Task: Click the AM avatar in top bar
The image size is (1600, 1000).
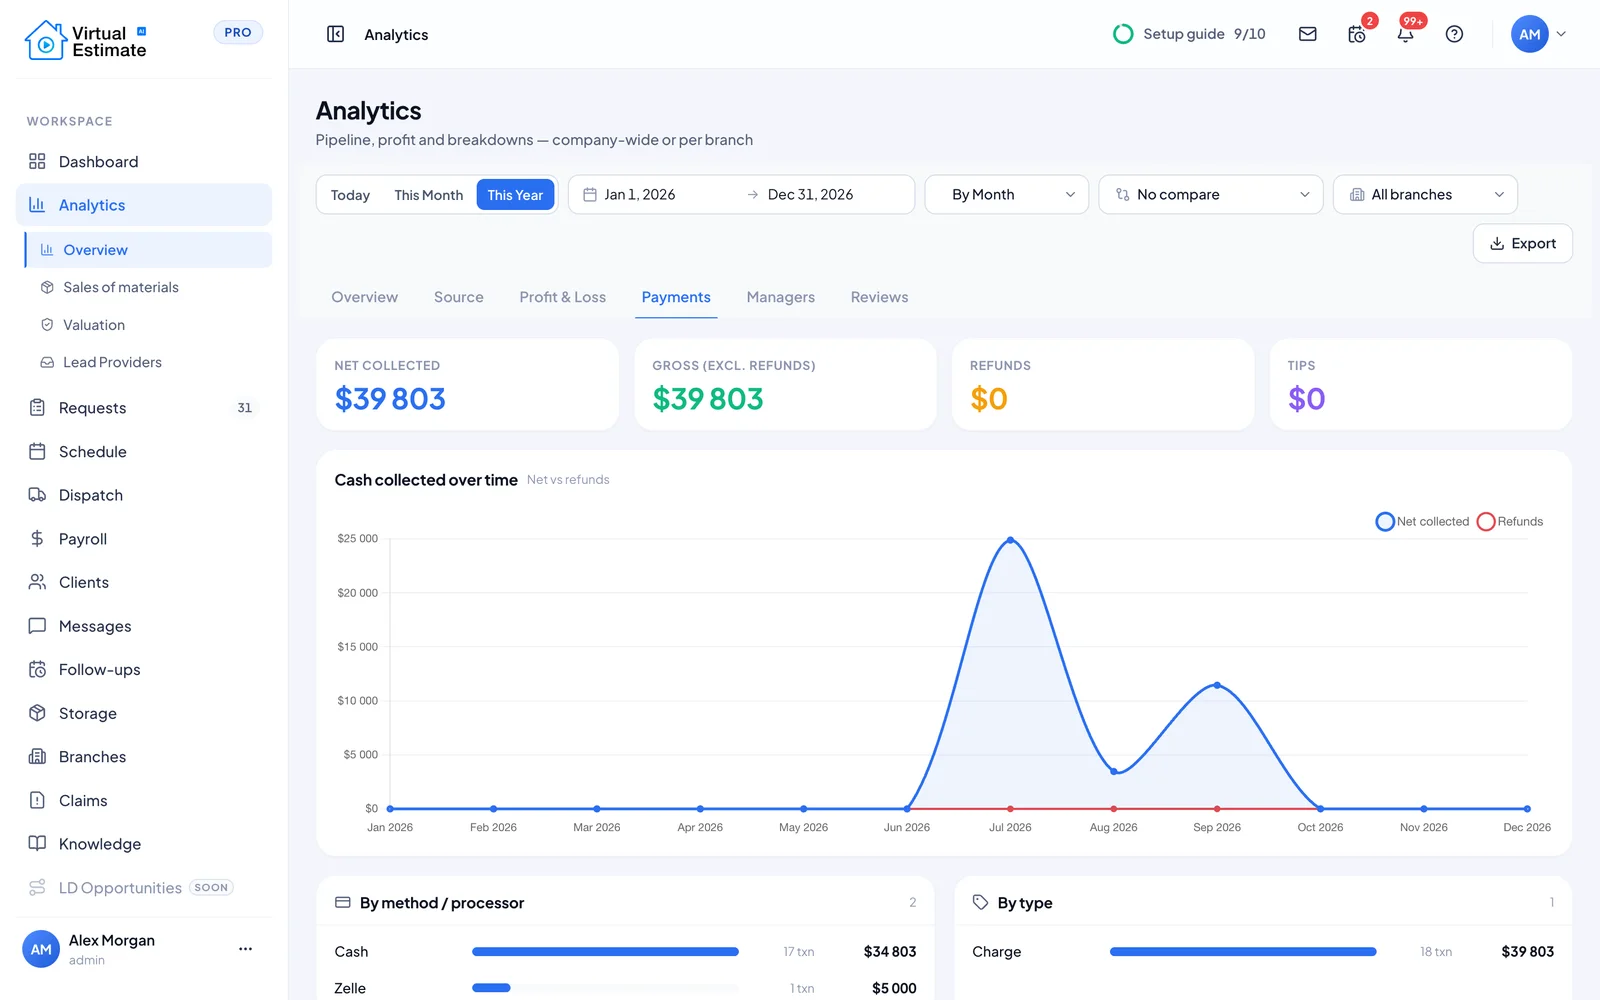Action: (x=1529, y=34)
